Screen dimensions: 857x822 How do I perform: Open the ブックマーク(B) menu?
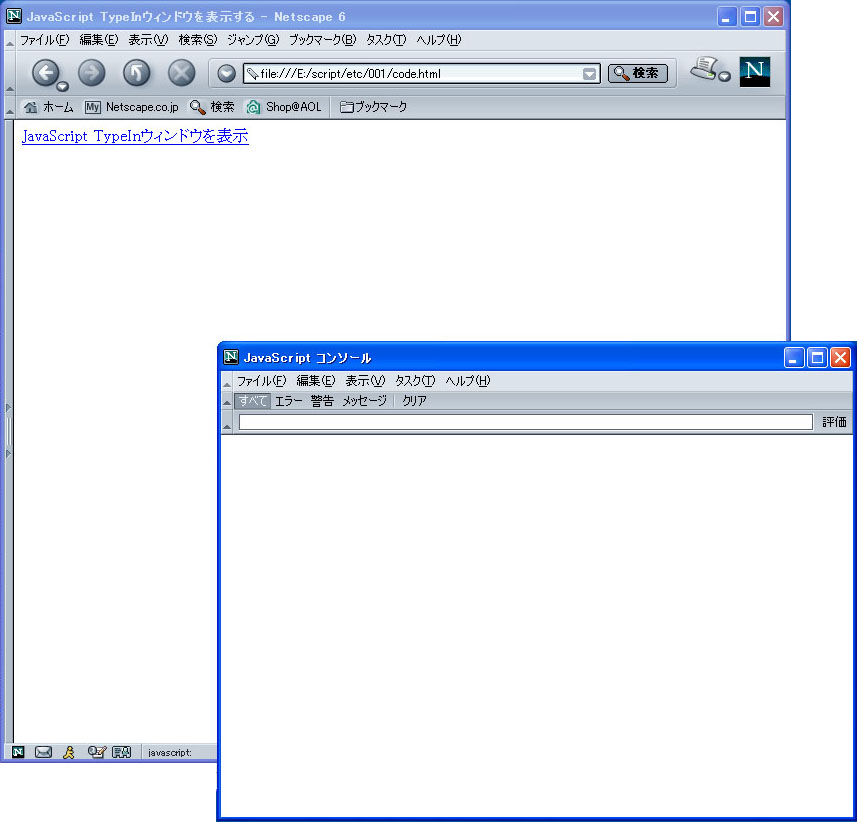point(322,40)
